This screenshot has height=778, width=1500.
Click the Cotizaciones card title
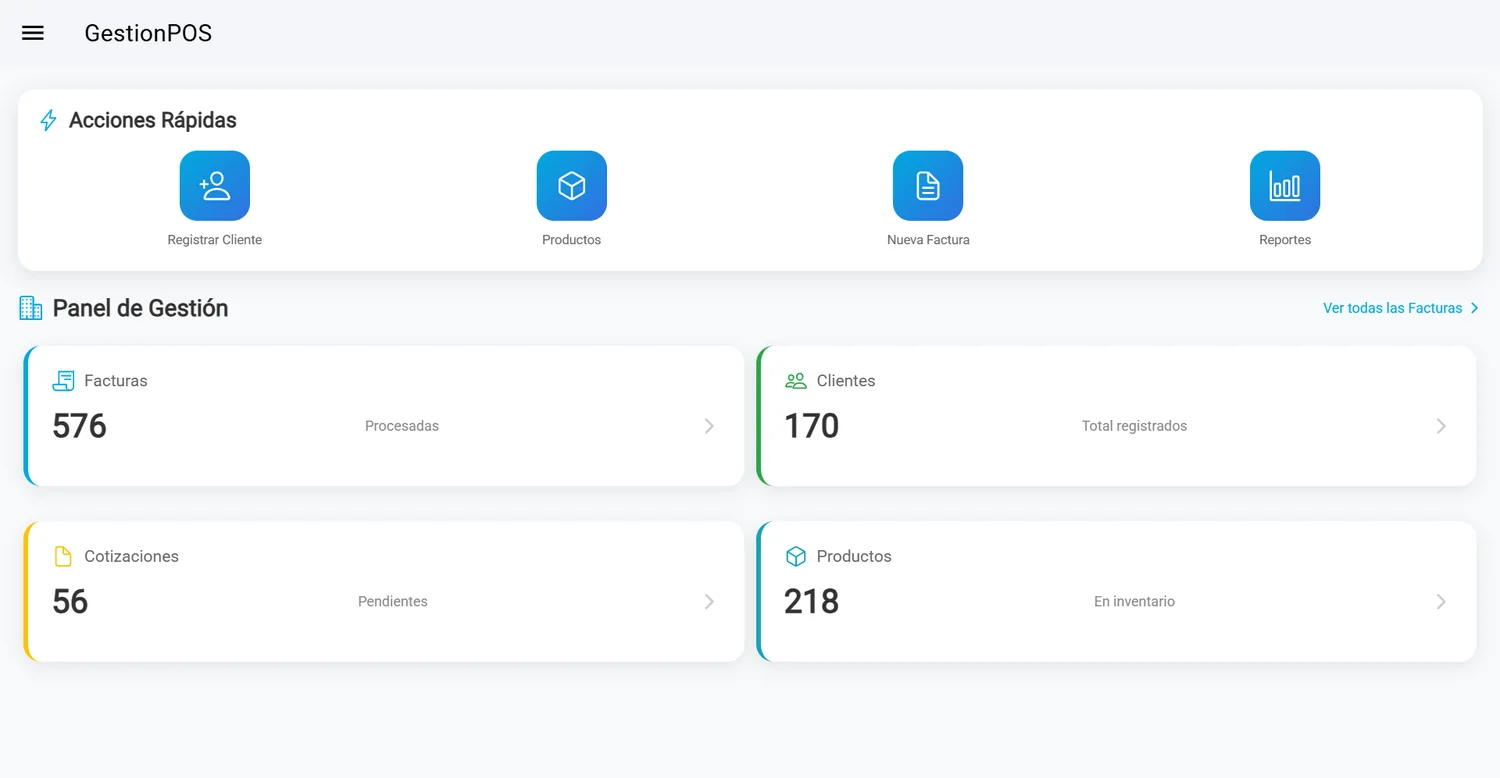(x=131, y=556)
